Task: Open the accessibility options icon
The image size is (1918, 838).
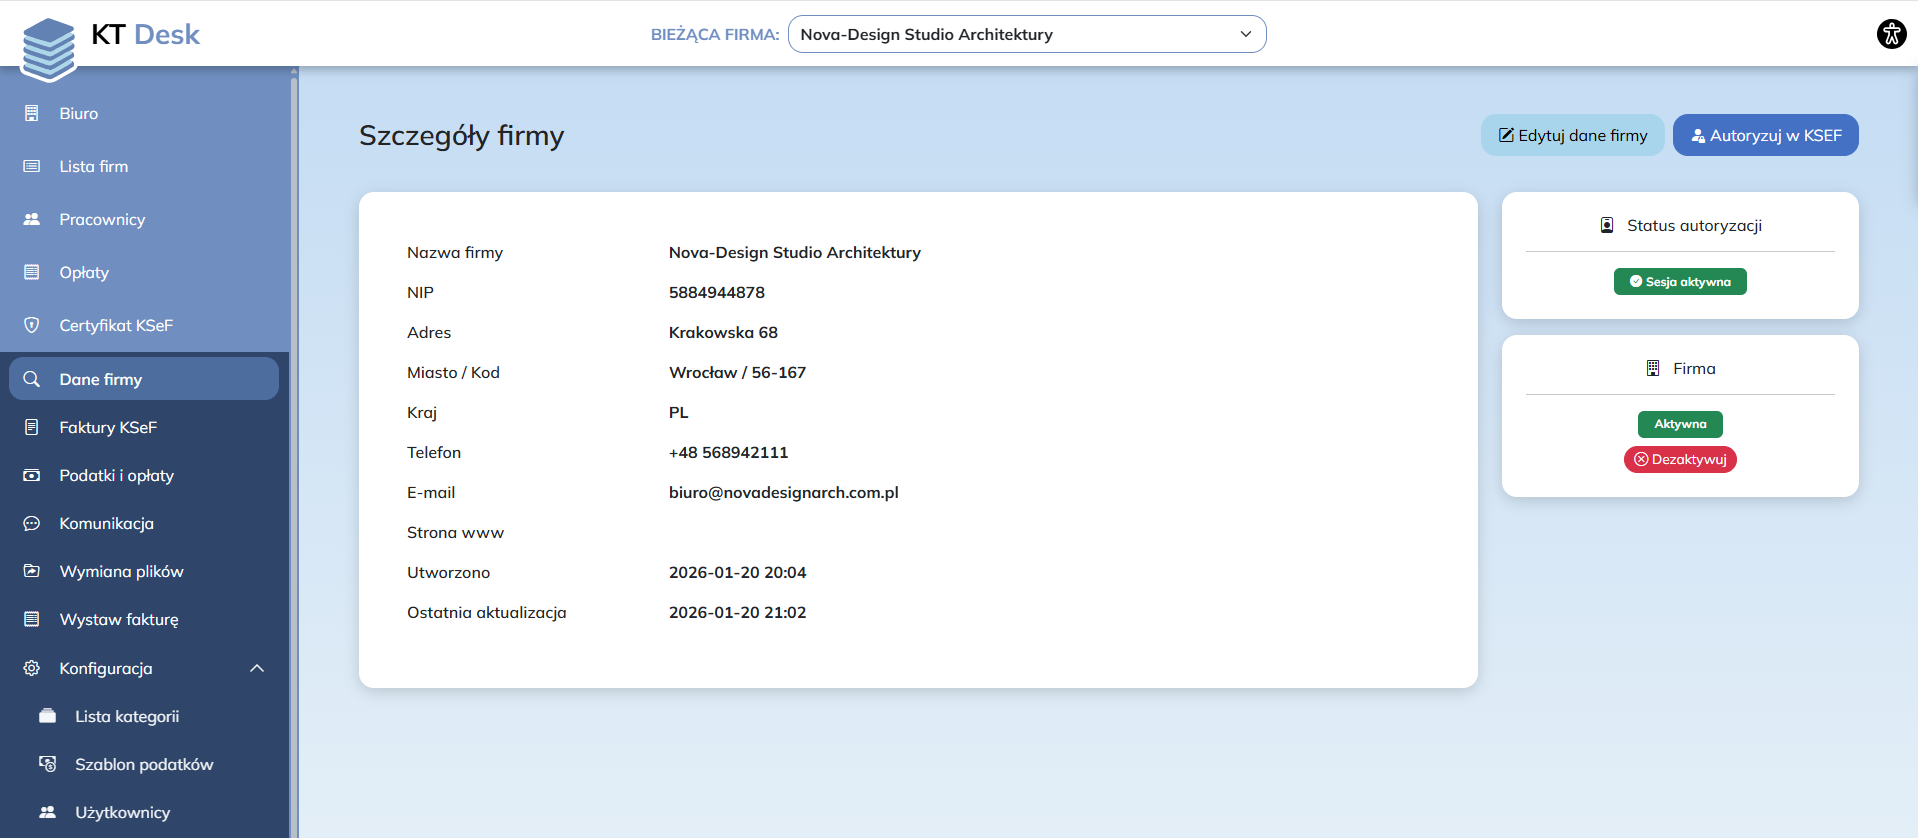Action: click(1891, 34)
